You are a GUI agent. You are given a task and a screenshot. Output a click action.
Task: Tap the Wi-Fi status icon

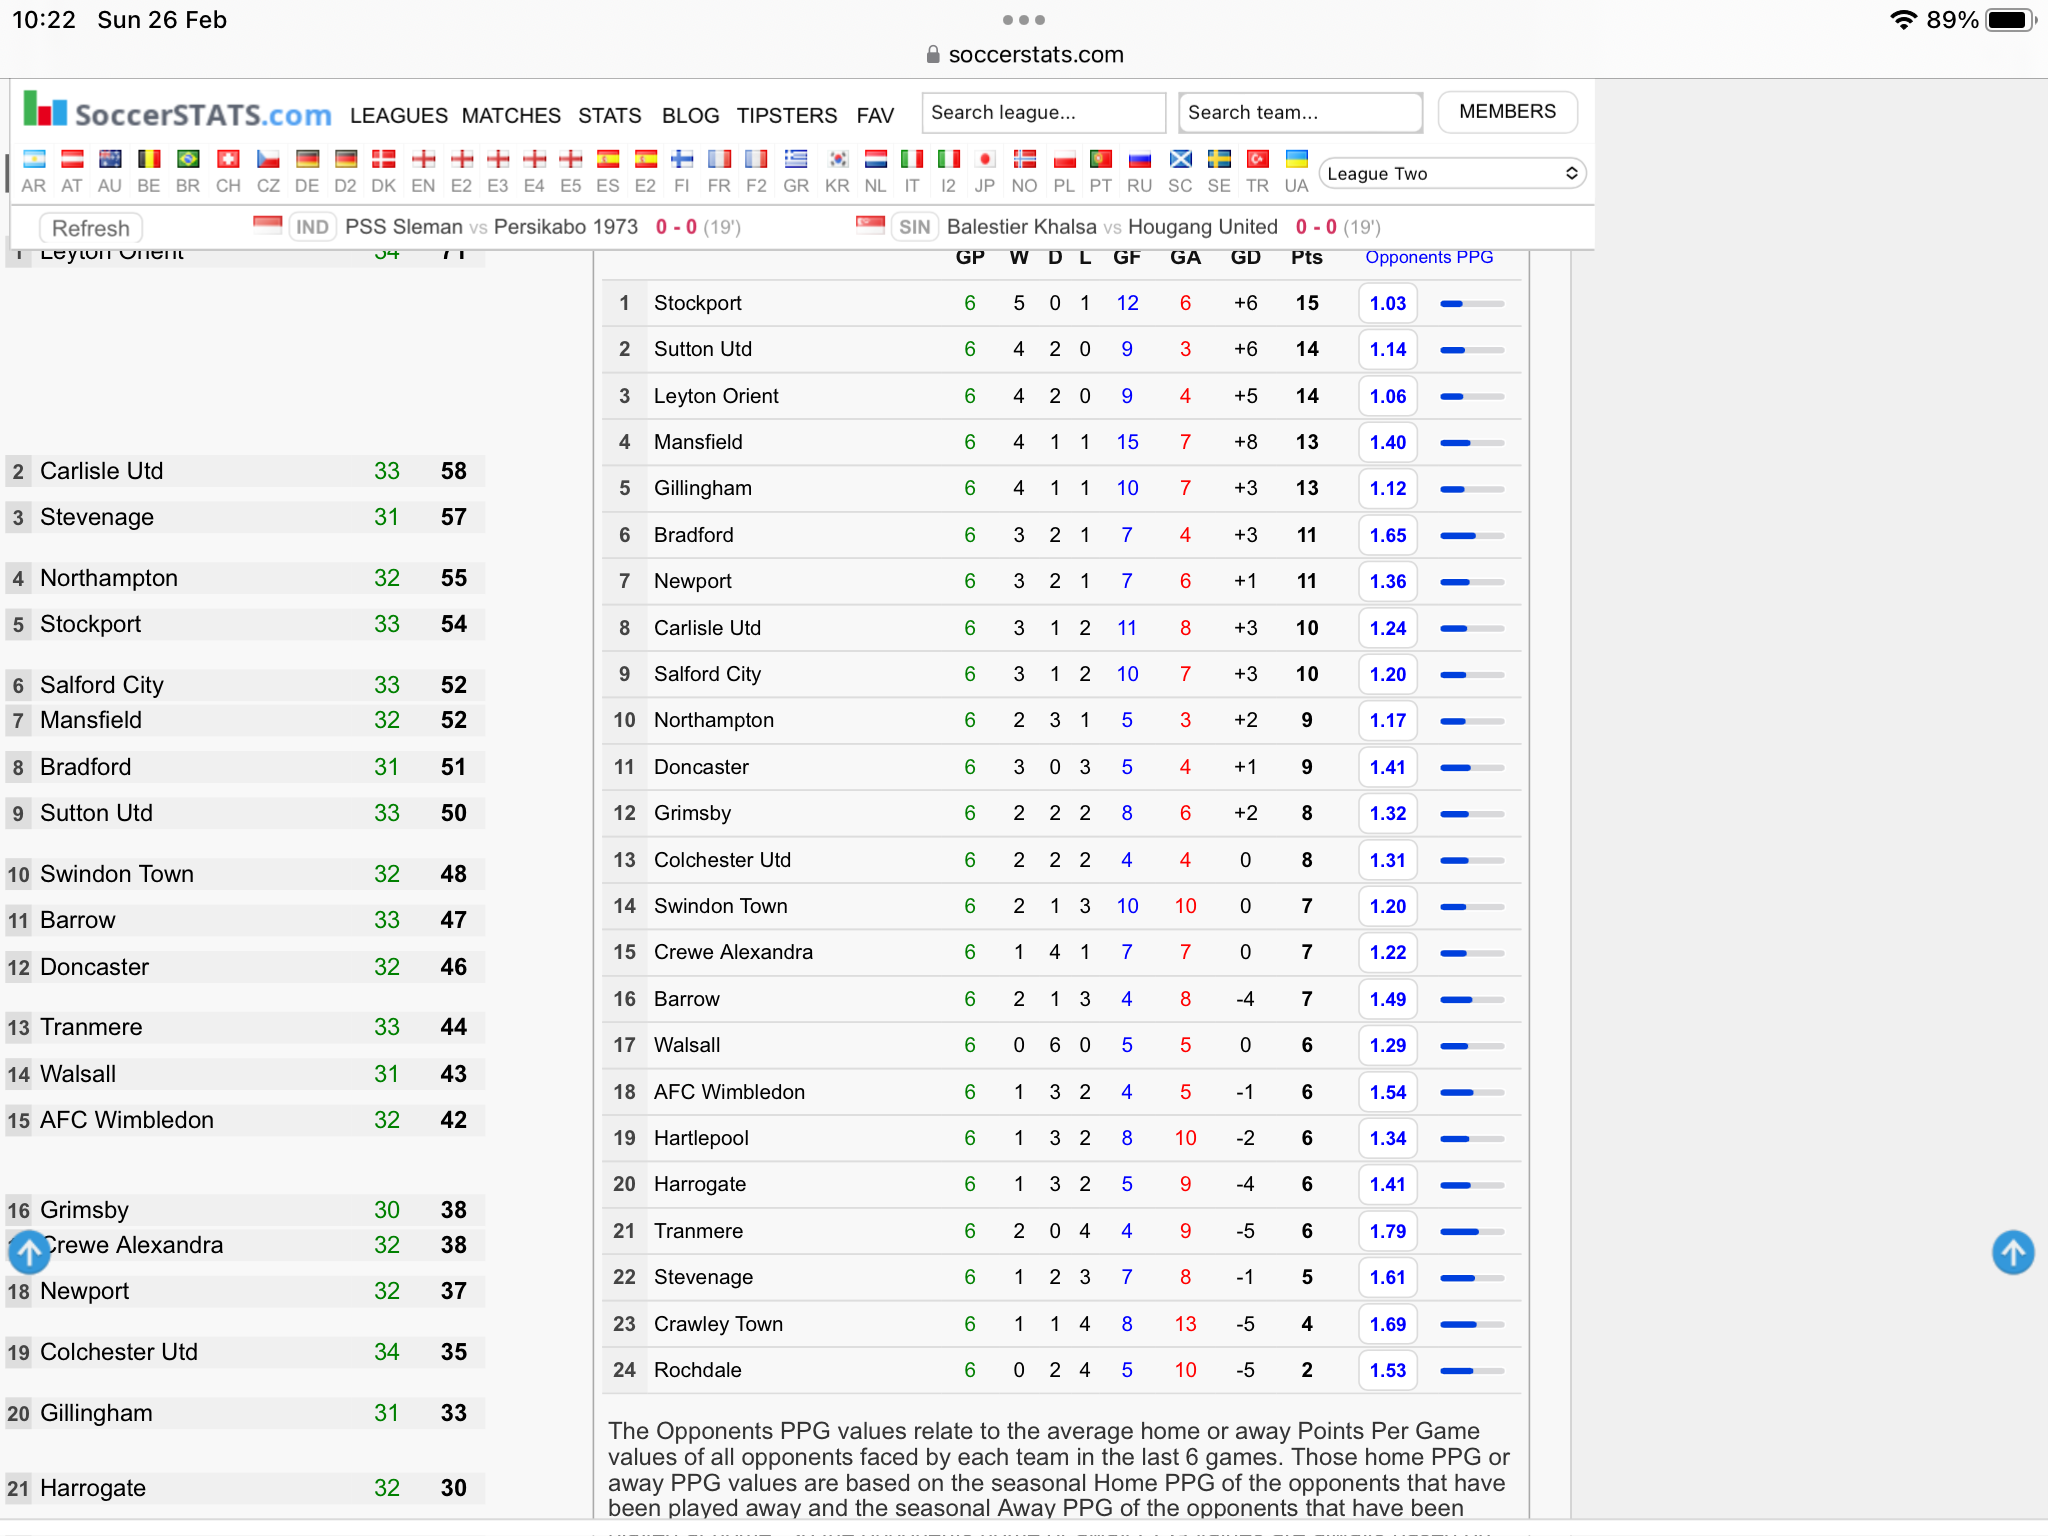click(1903, 20)
